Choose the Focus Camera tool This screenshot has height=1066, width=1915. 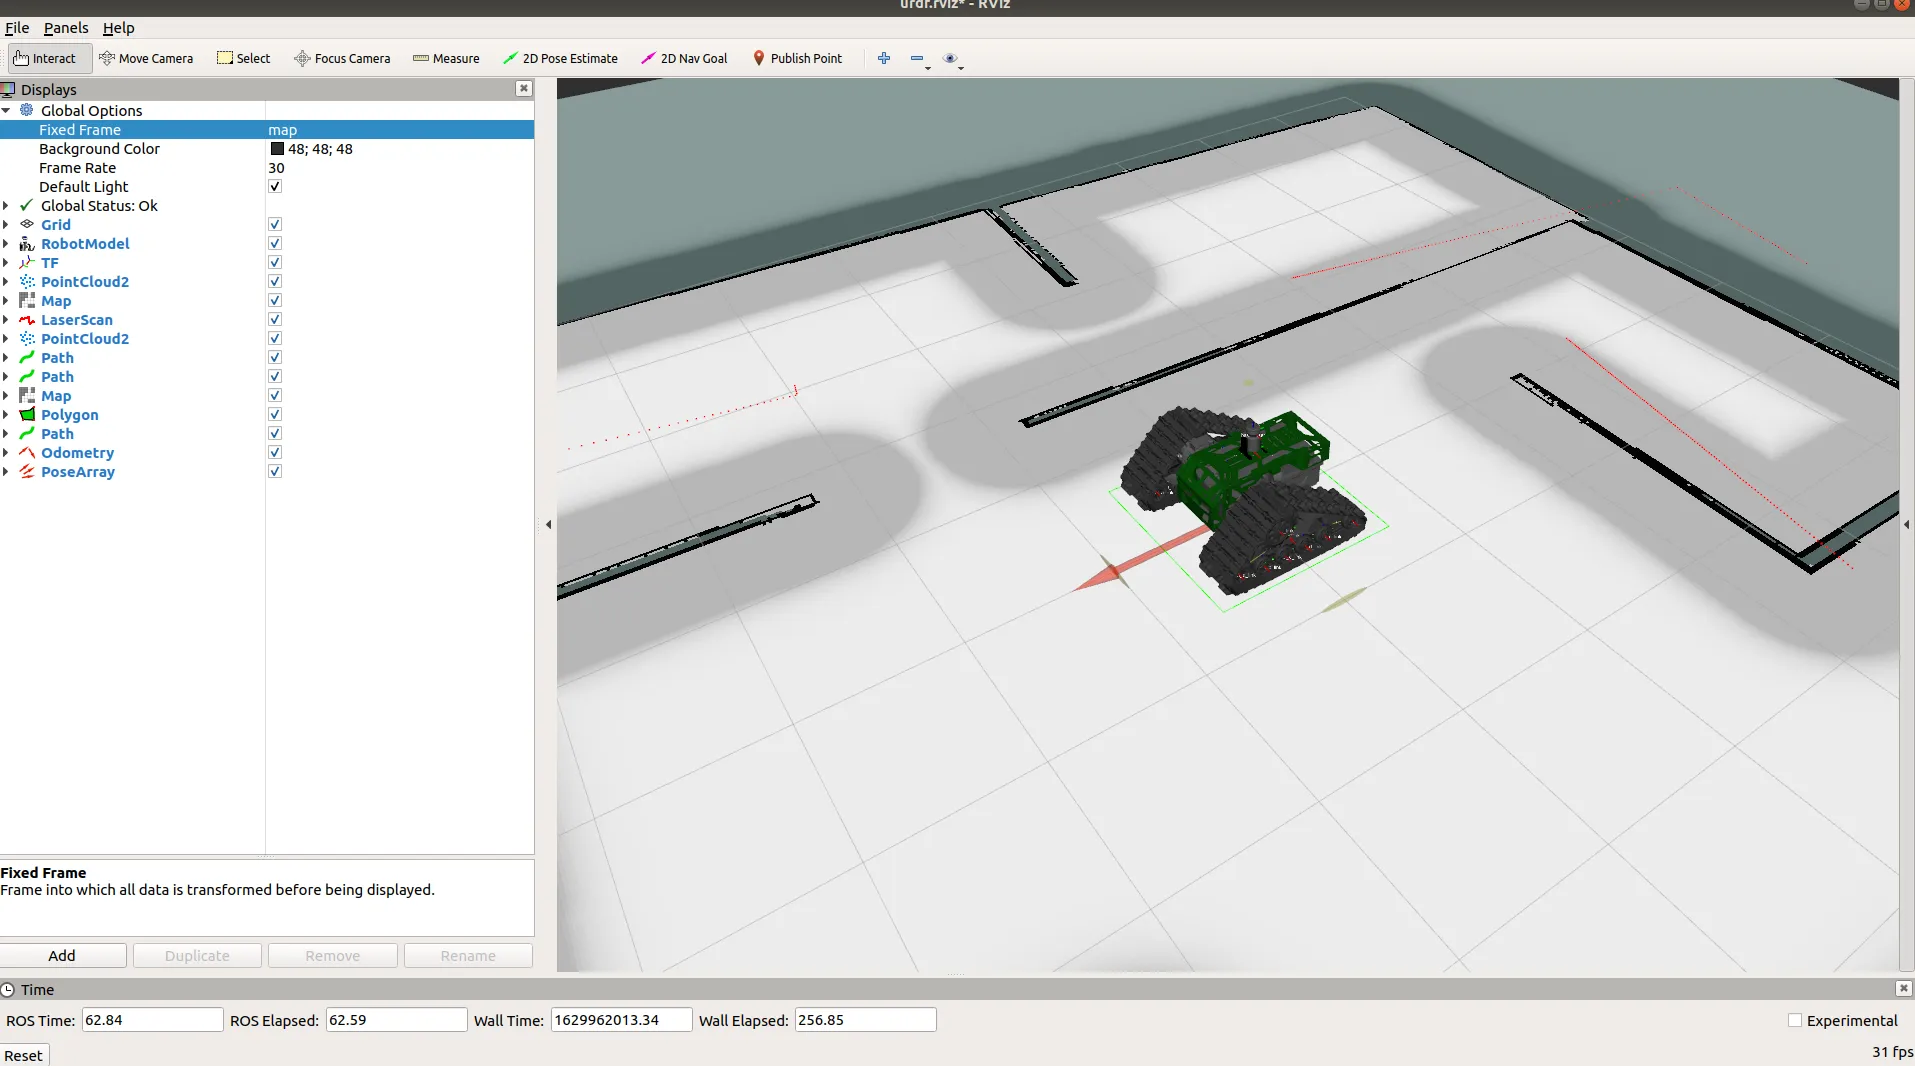[x=342, y=58]
